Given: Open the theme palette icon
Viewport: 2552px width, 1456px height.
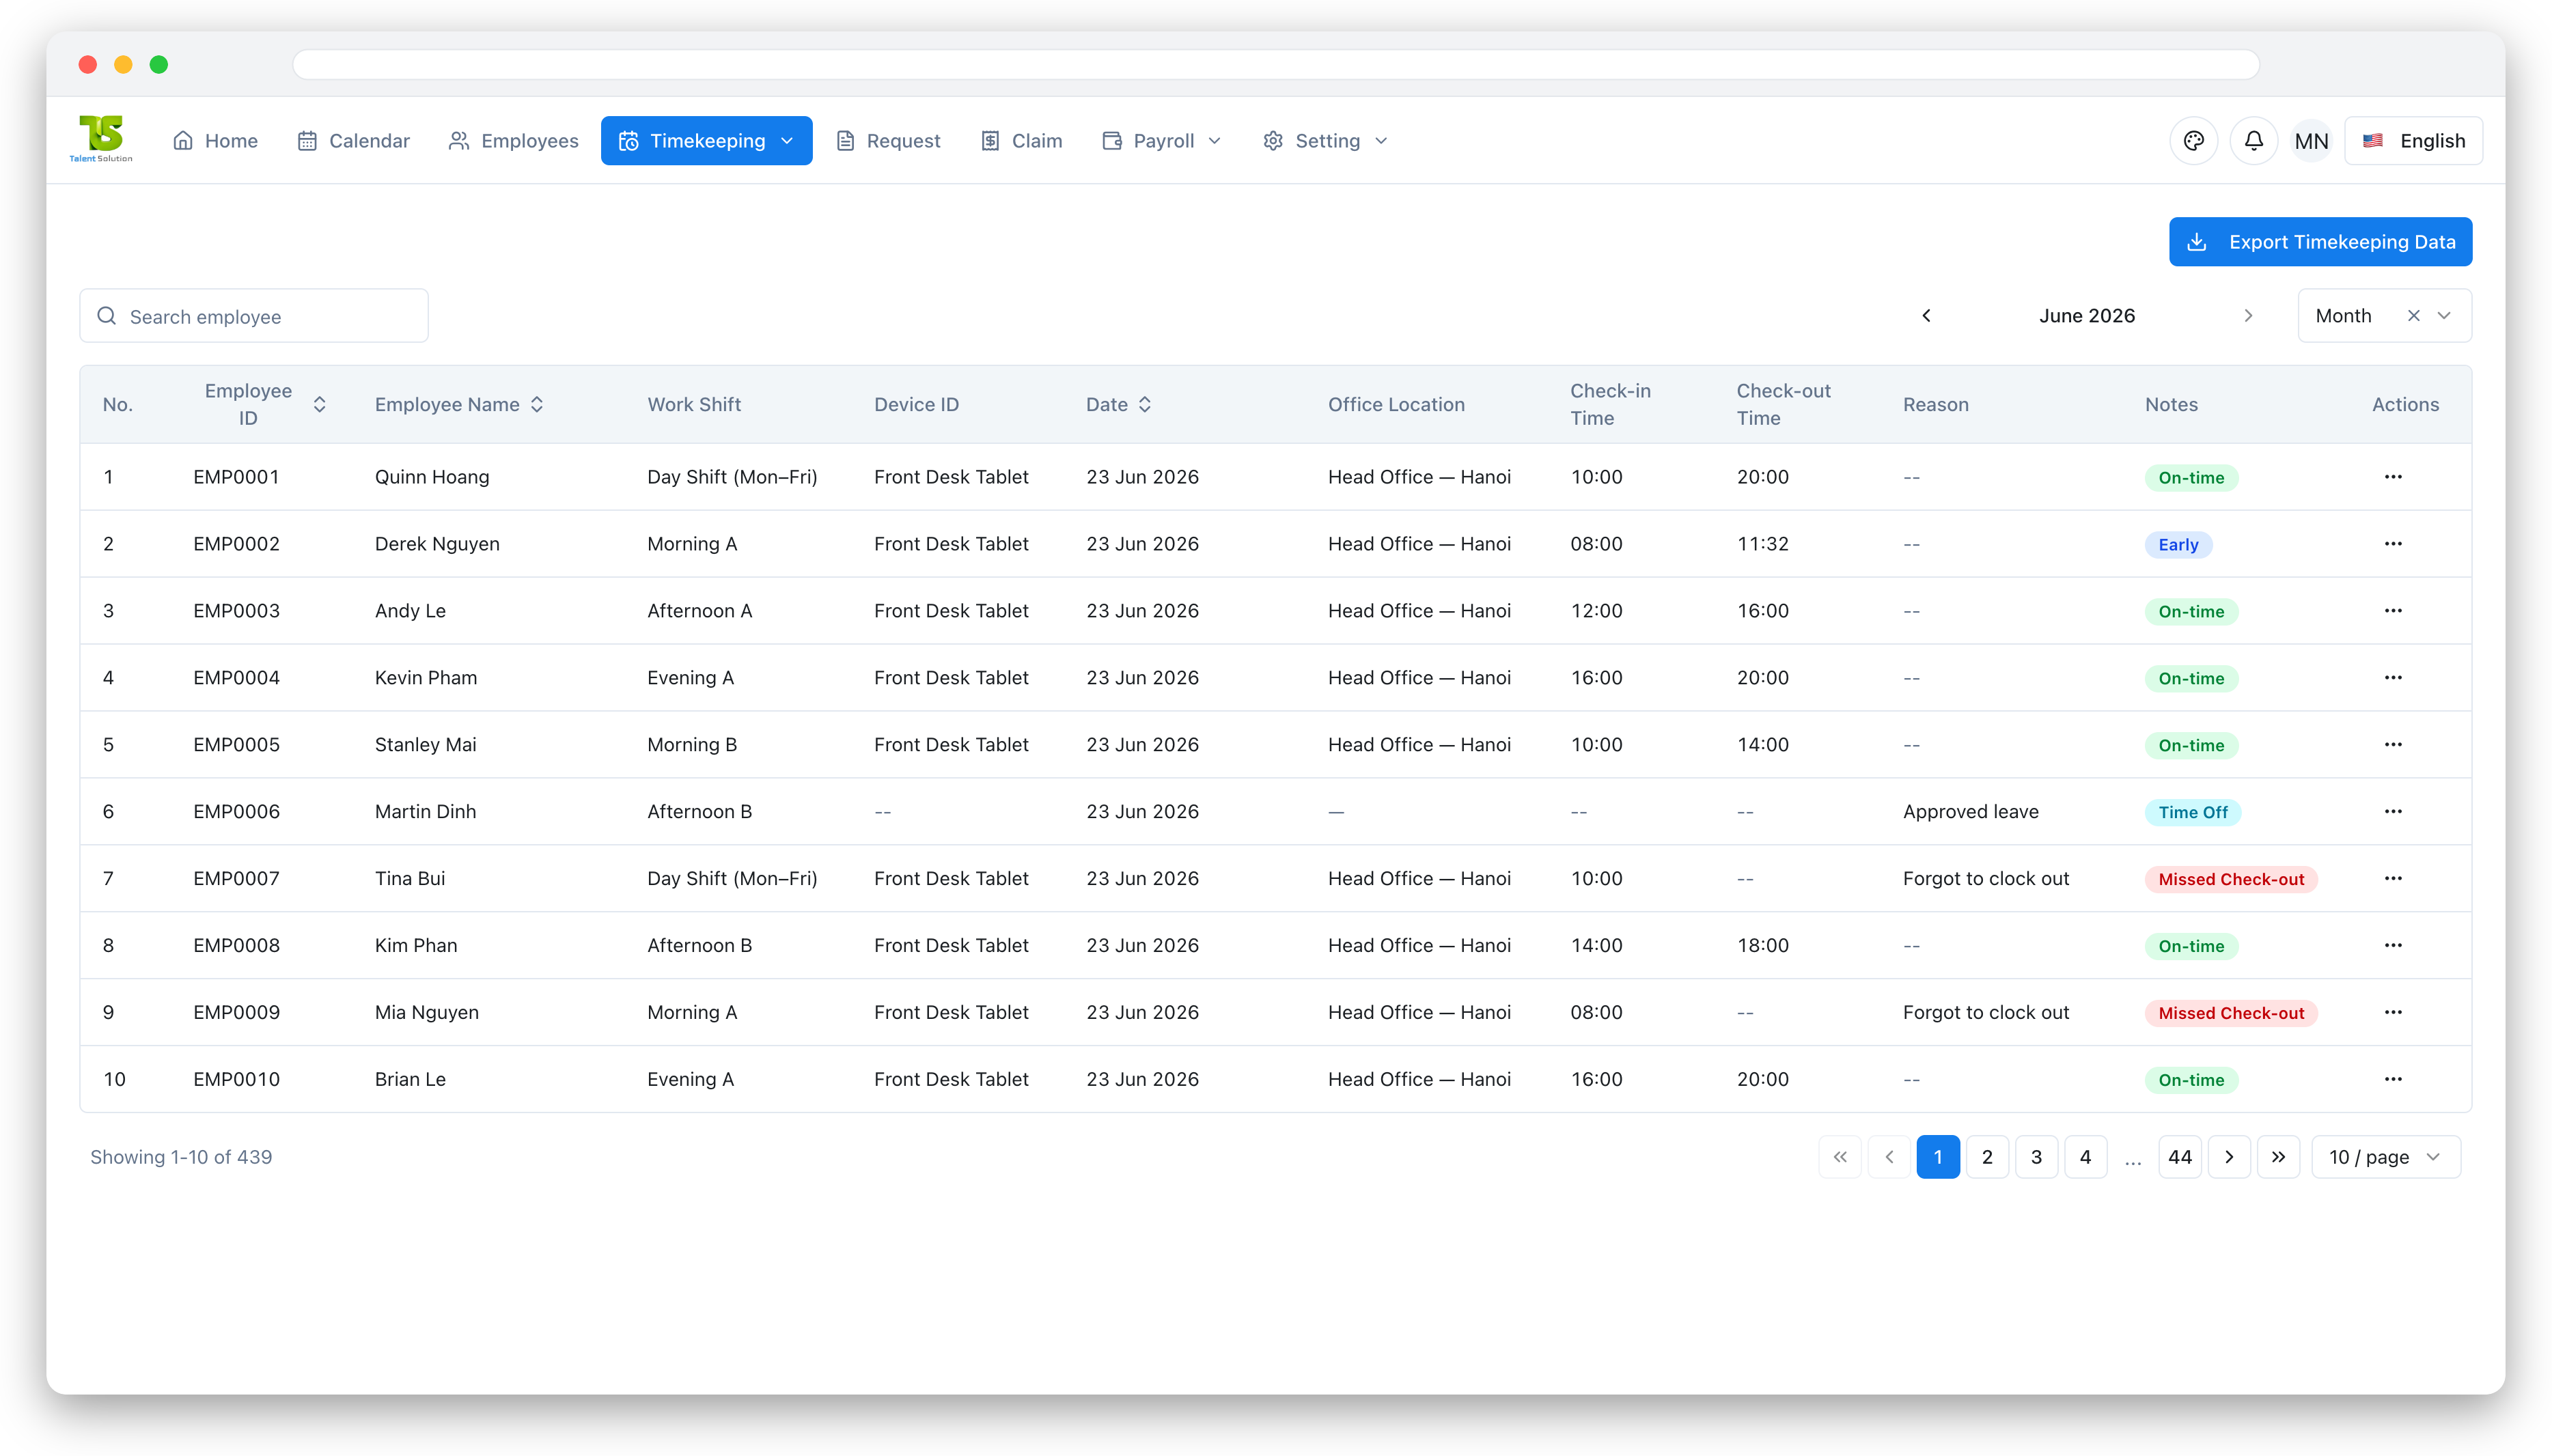Looking at the screenshot, I should point(2194,141).
